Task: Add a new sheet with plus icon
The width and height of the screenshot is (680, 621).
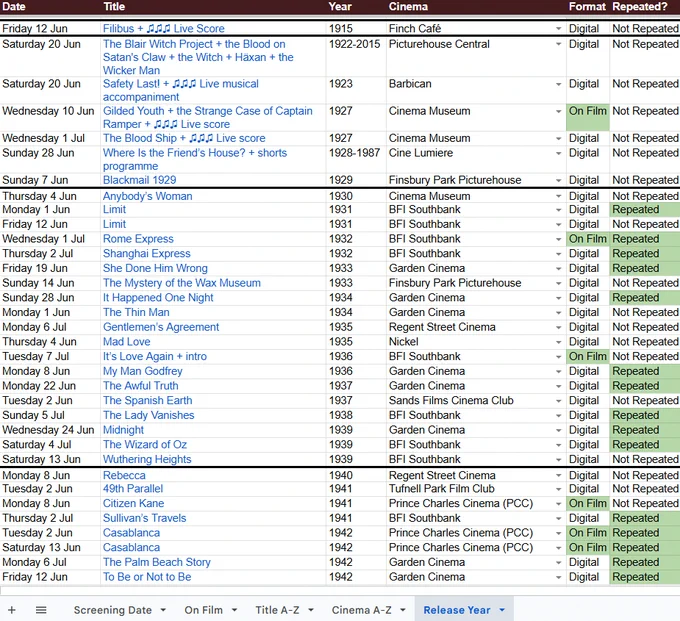Action: tap(12, 610)
